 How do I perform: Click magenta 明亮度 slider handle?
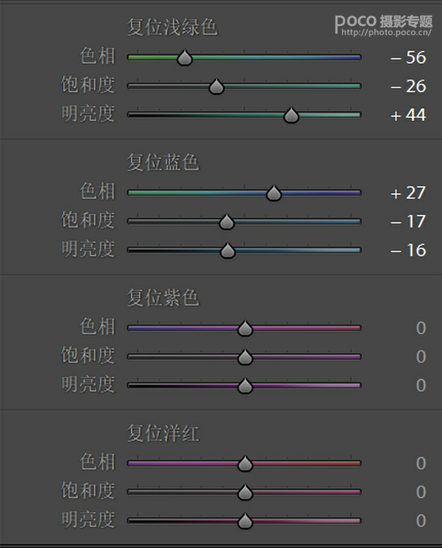(x=245, y=521)
